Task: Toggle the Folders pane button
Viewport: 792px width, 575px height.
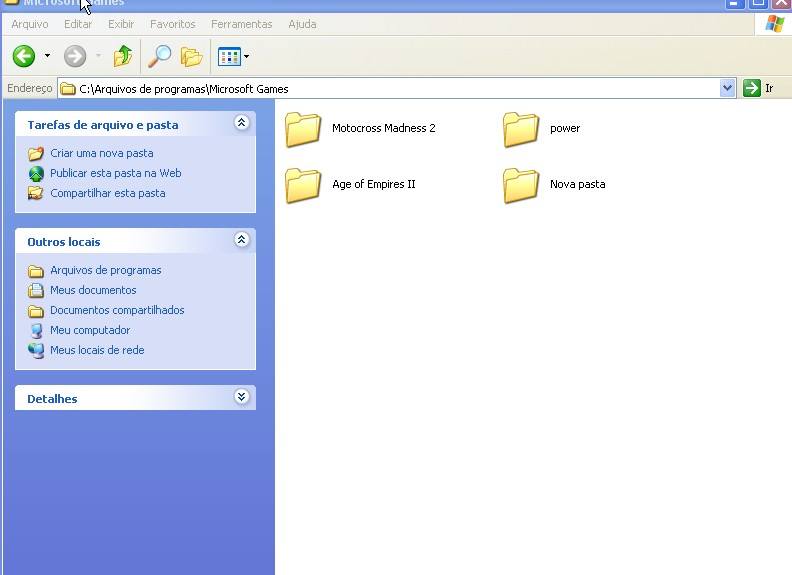Action: [191, 57]
